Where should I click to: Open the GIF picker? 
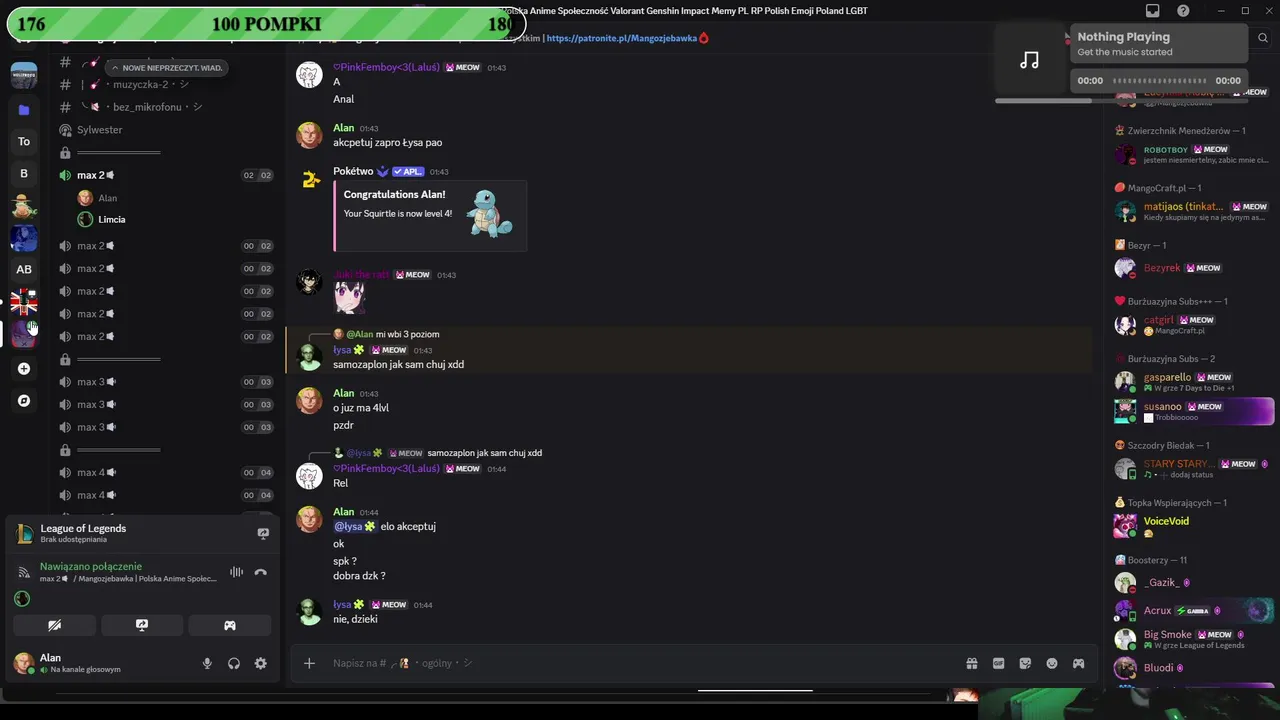[998, 663]
